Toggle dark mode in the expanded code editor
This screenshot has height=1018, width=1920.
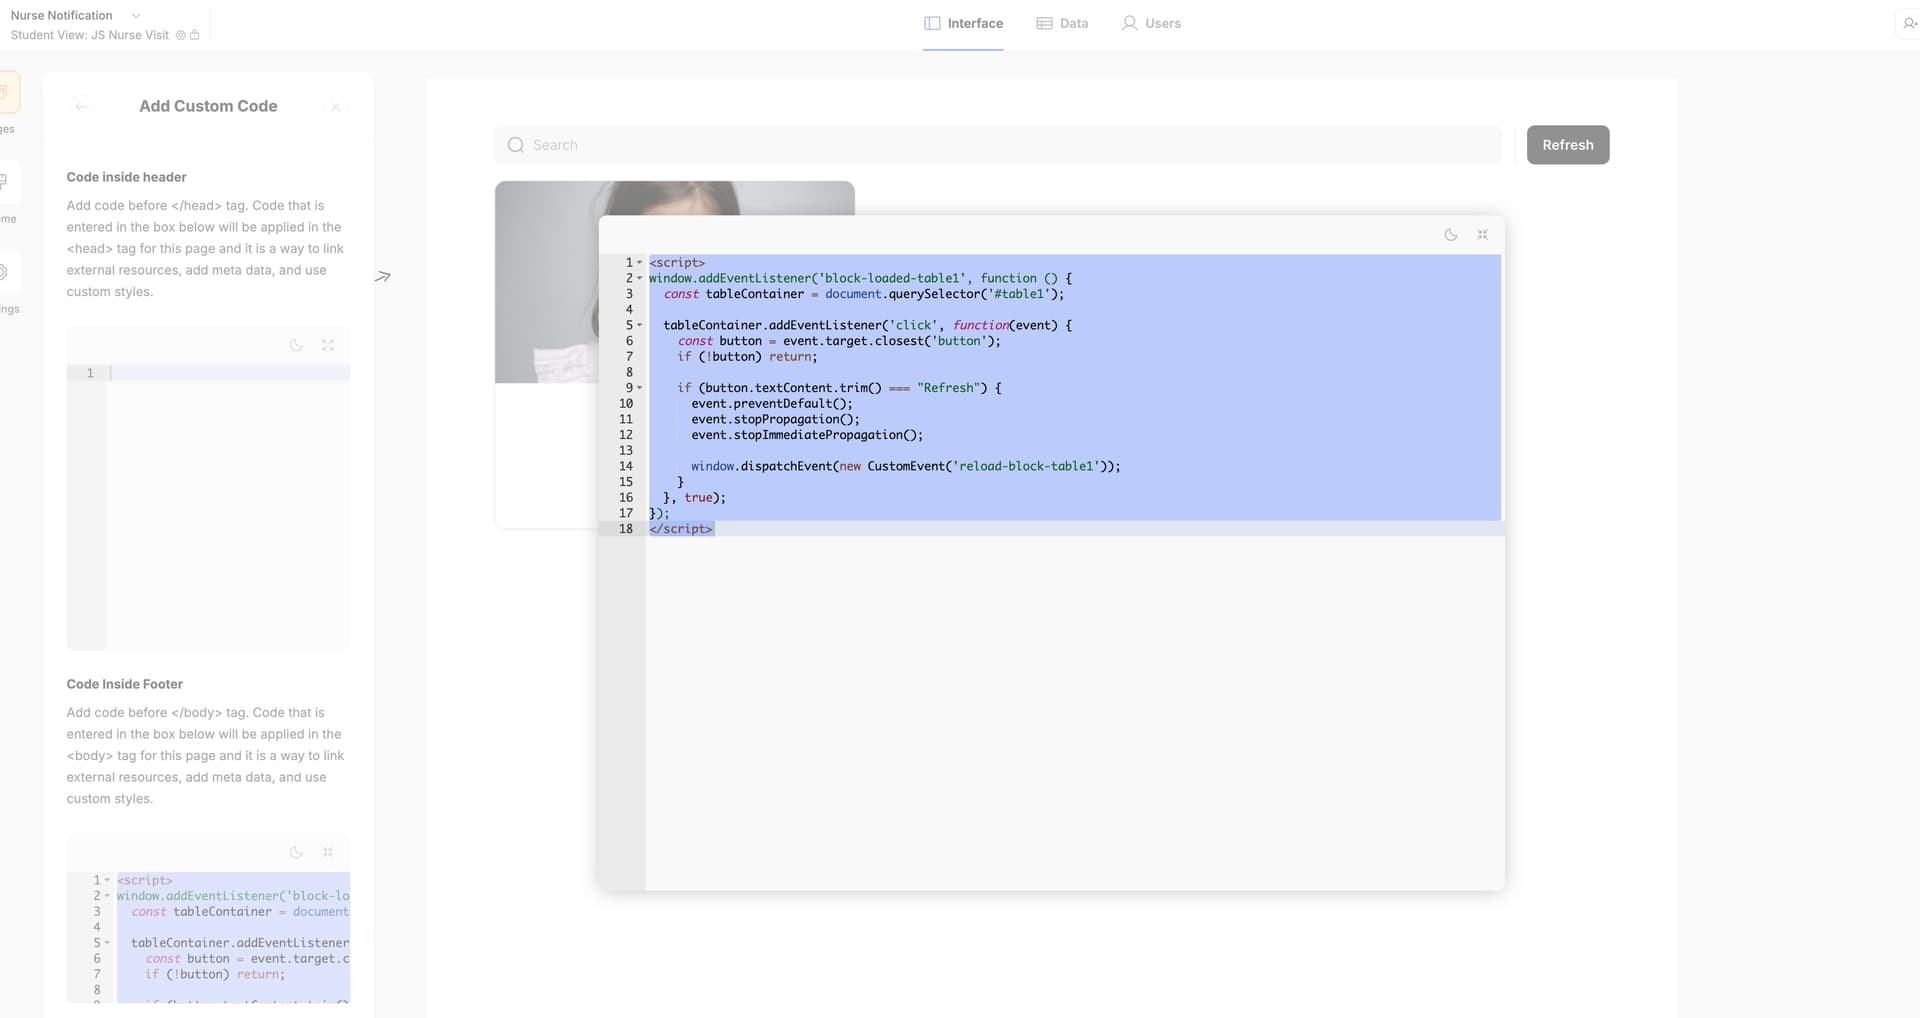tap(1450, 235)
